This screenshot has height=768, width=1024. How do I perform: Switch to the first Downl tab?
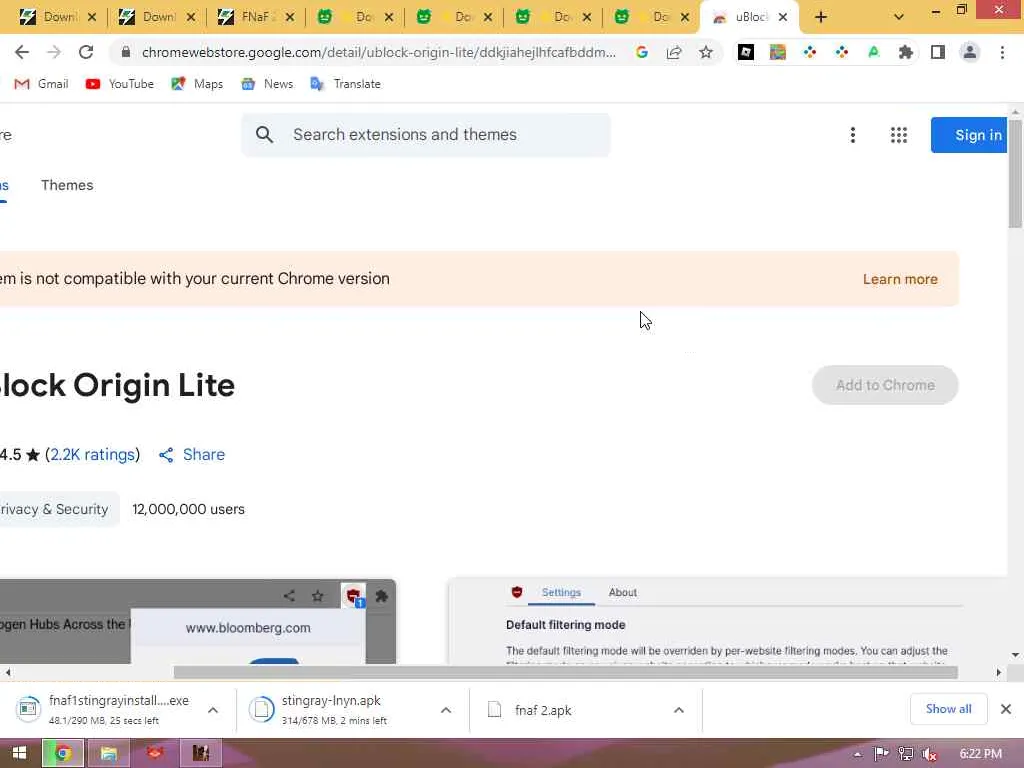50,17
